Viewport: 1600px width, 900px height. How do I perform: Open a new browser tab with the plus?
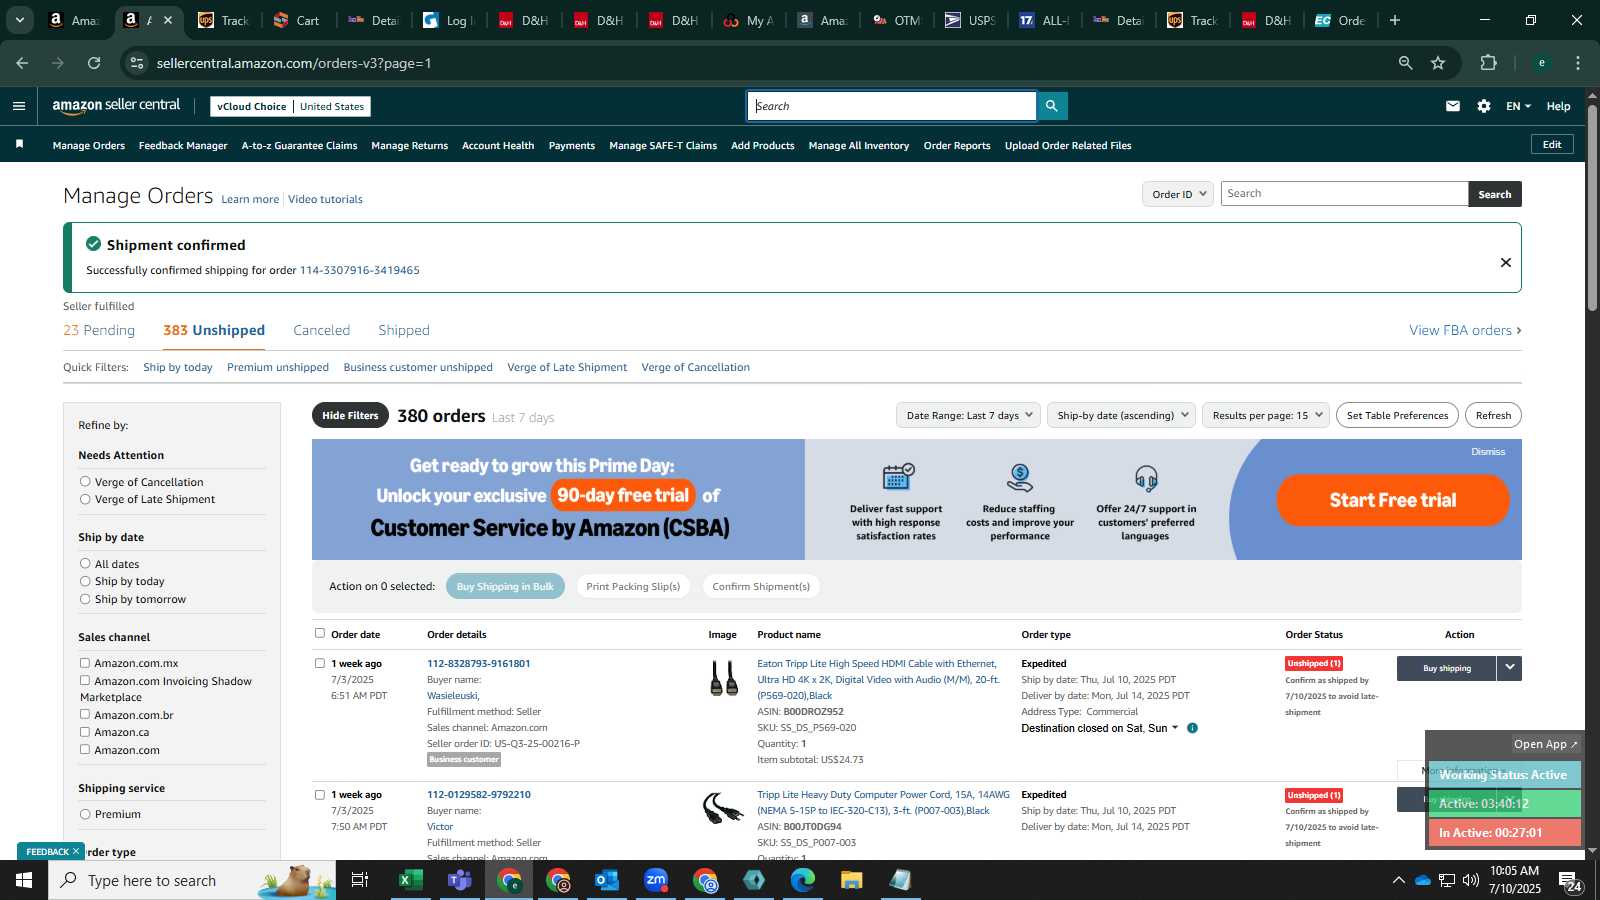click(x=1395, y=20)
